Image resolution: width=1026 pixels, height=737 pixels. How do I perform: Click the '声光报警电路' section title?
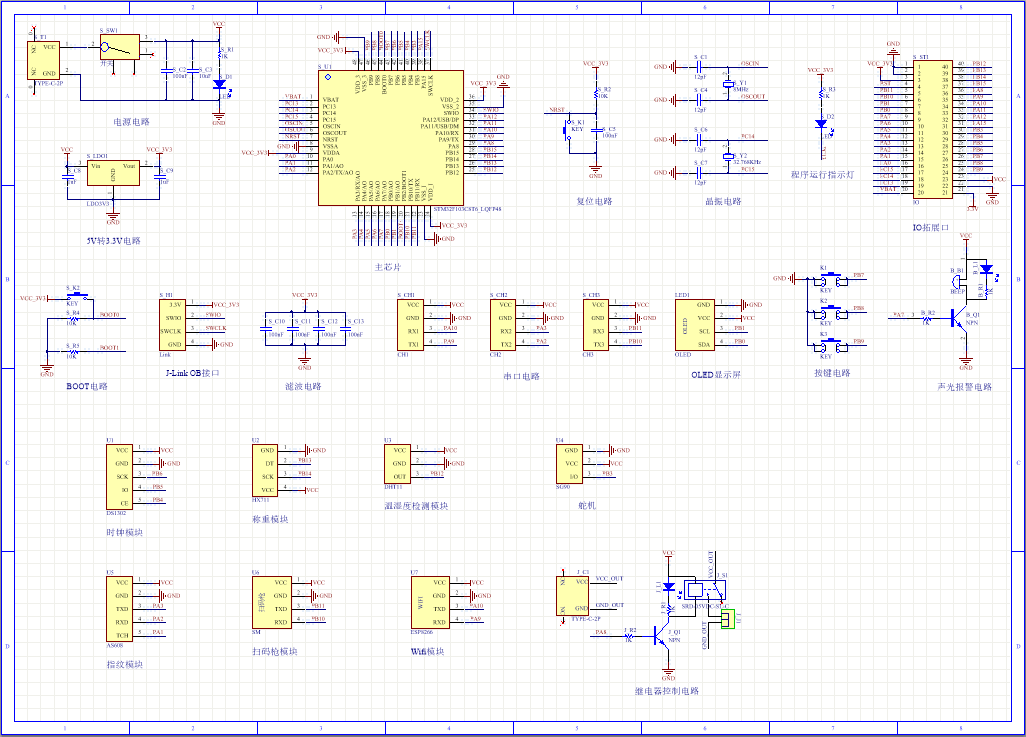964,387
